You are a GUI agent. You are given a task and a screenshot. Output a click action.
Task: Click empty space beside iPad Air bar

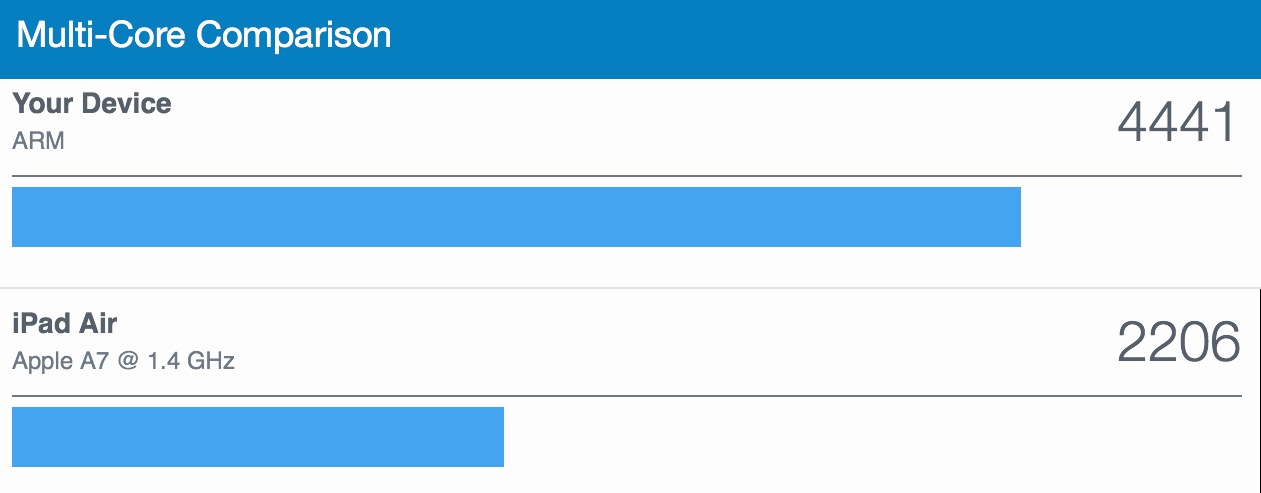(x=873, y=436)
